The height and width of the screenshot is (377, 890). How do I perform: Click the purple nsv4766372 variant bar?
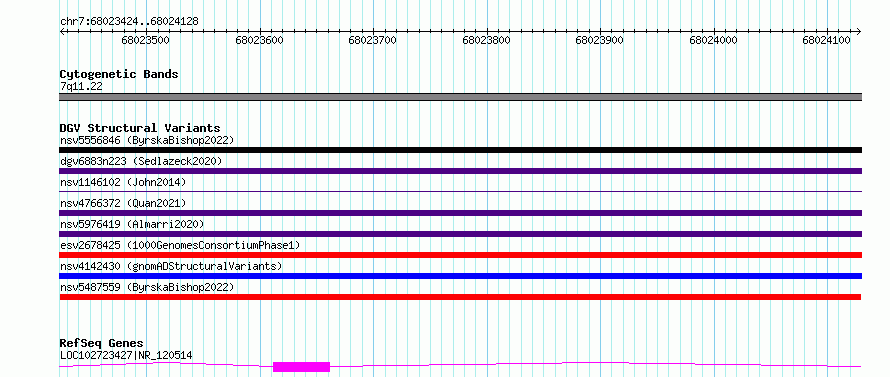click(460, 213)
